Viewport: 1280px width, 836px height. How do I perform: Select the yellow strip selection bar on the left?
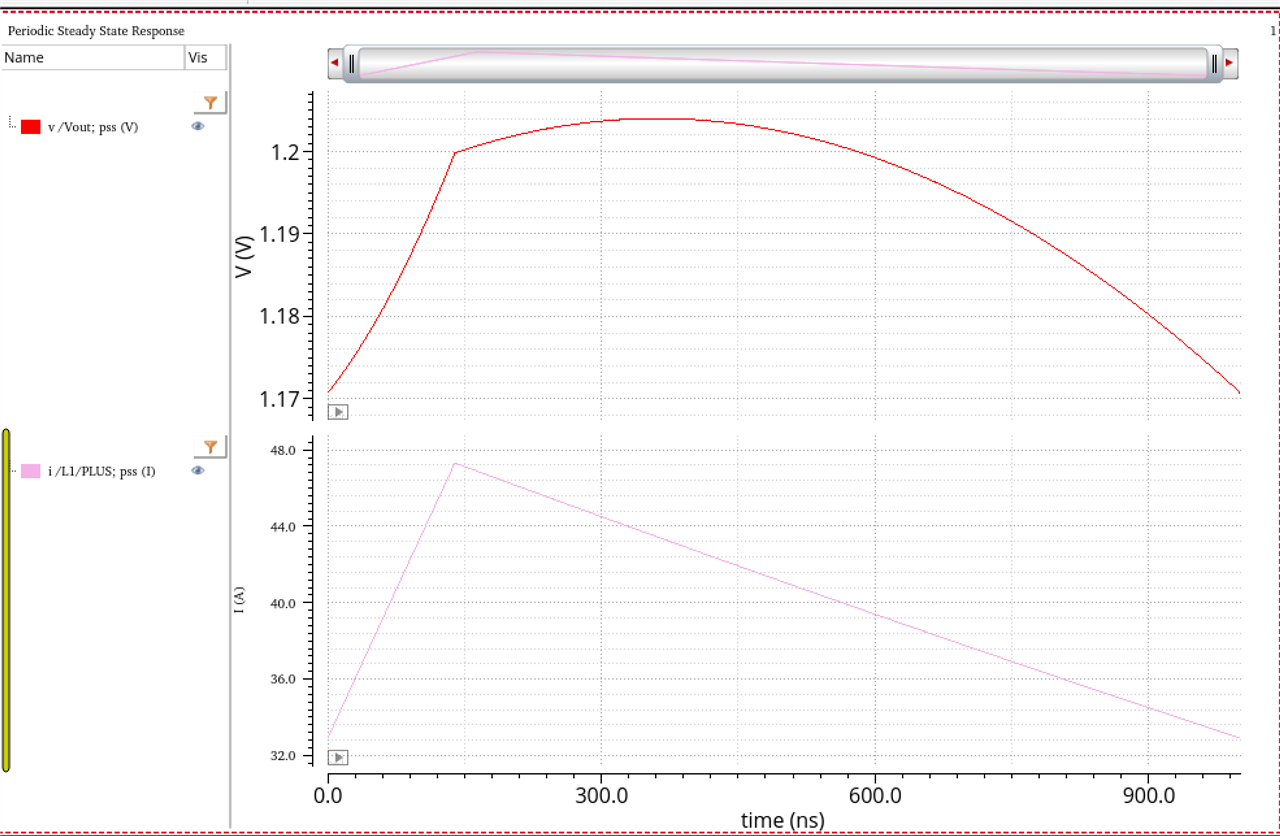tap(6, 600)
